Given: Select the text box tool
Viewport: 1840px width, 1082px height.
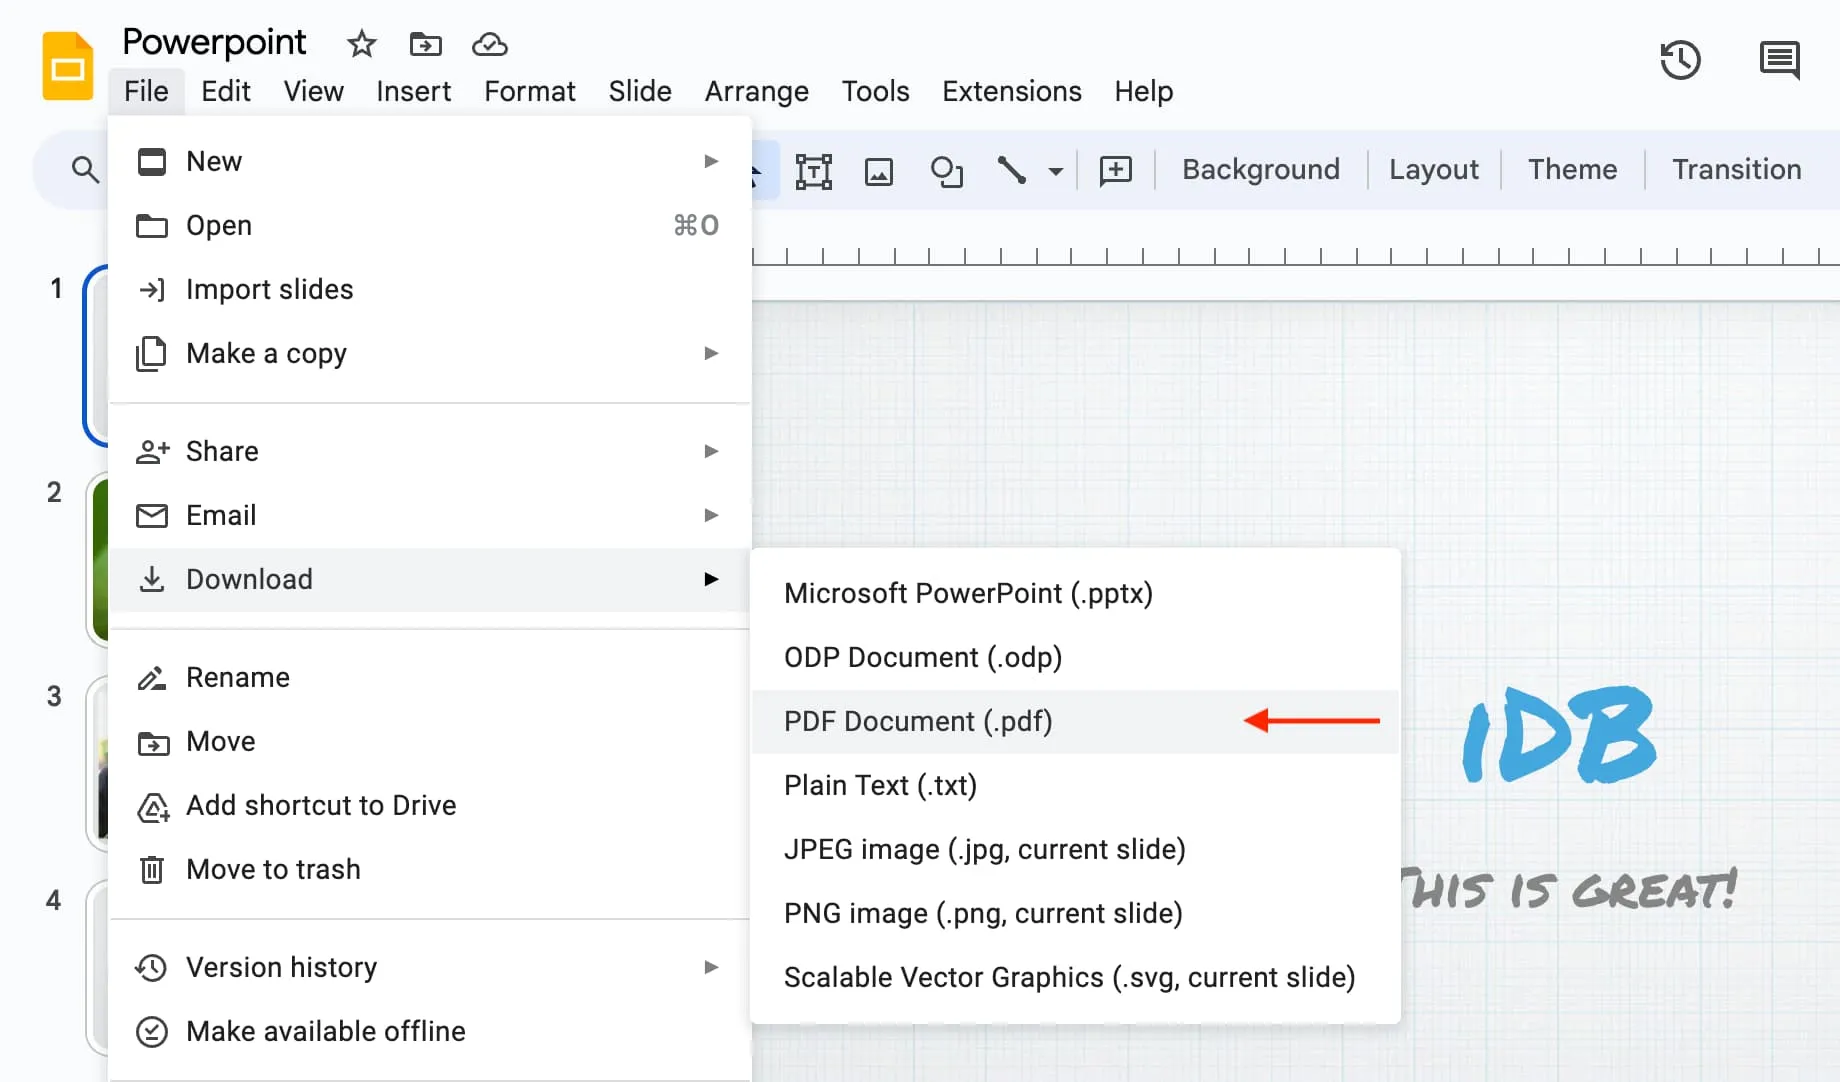Looking at the screenshot, I should [x=813, y=171].
